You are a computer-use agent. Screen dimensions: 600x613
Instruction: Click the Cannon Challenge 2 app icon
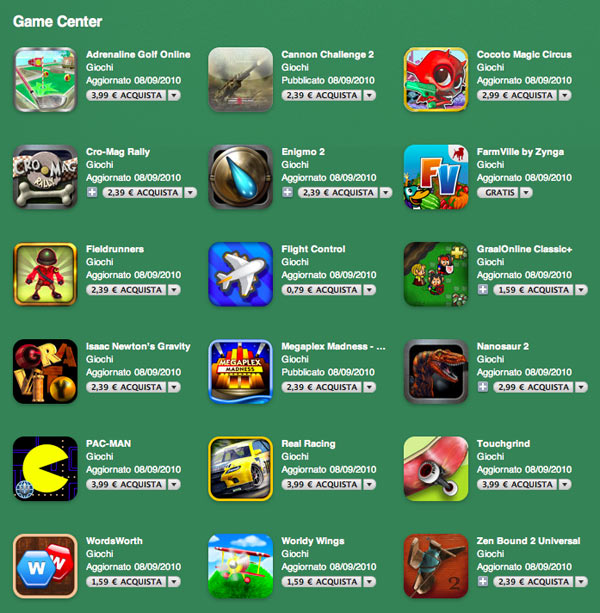point(240,80)
